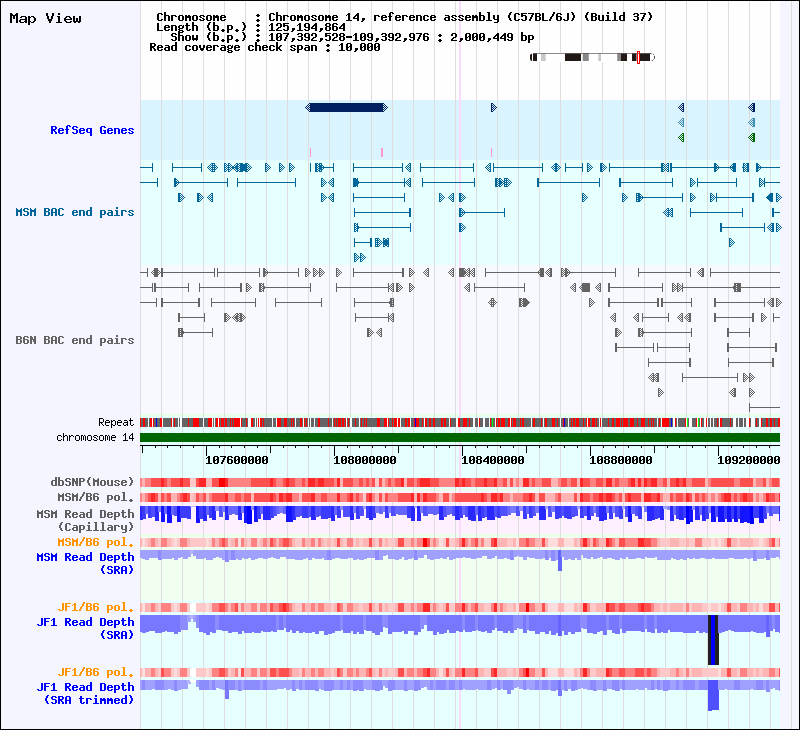This screenshot has width=800, height=730.
Task: Click the dbSNP(Mouse) density track
Action: tap(460, 482)
